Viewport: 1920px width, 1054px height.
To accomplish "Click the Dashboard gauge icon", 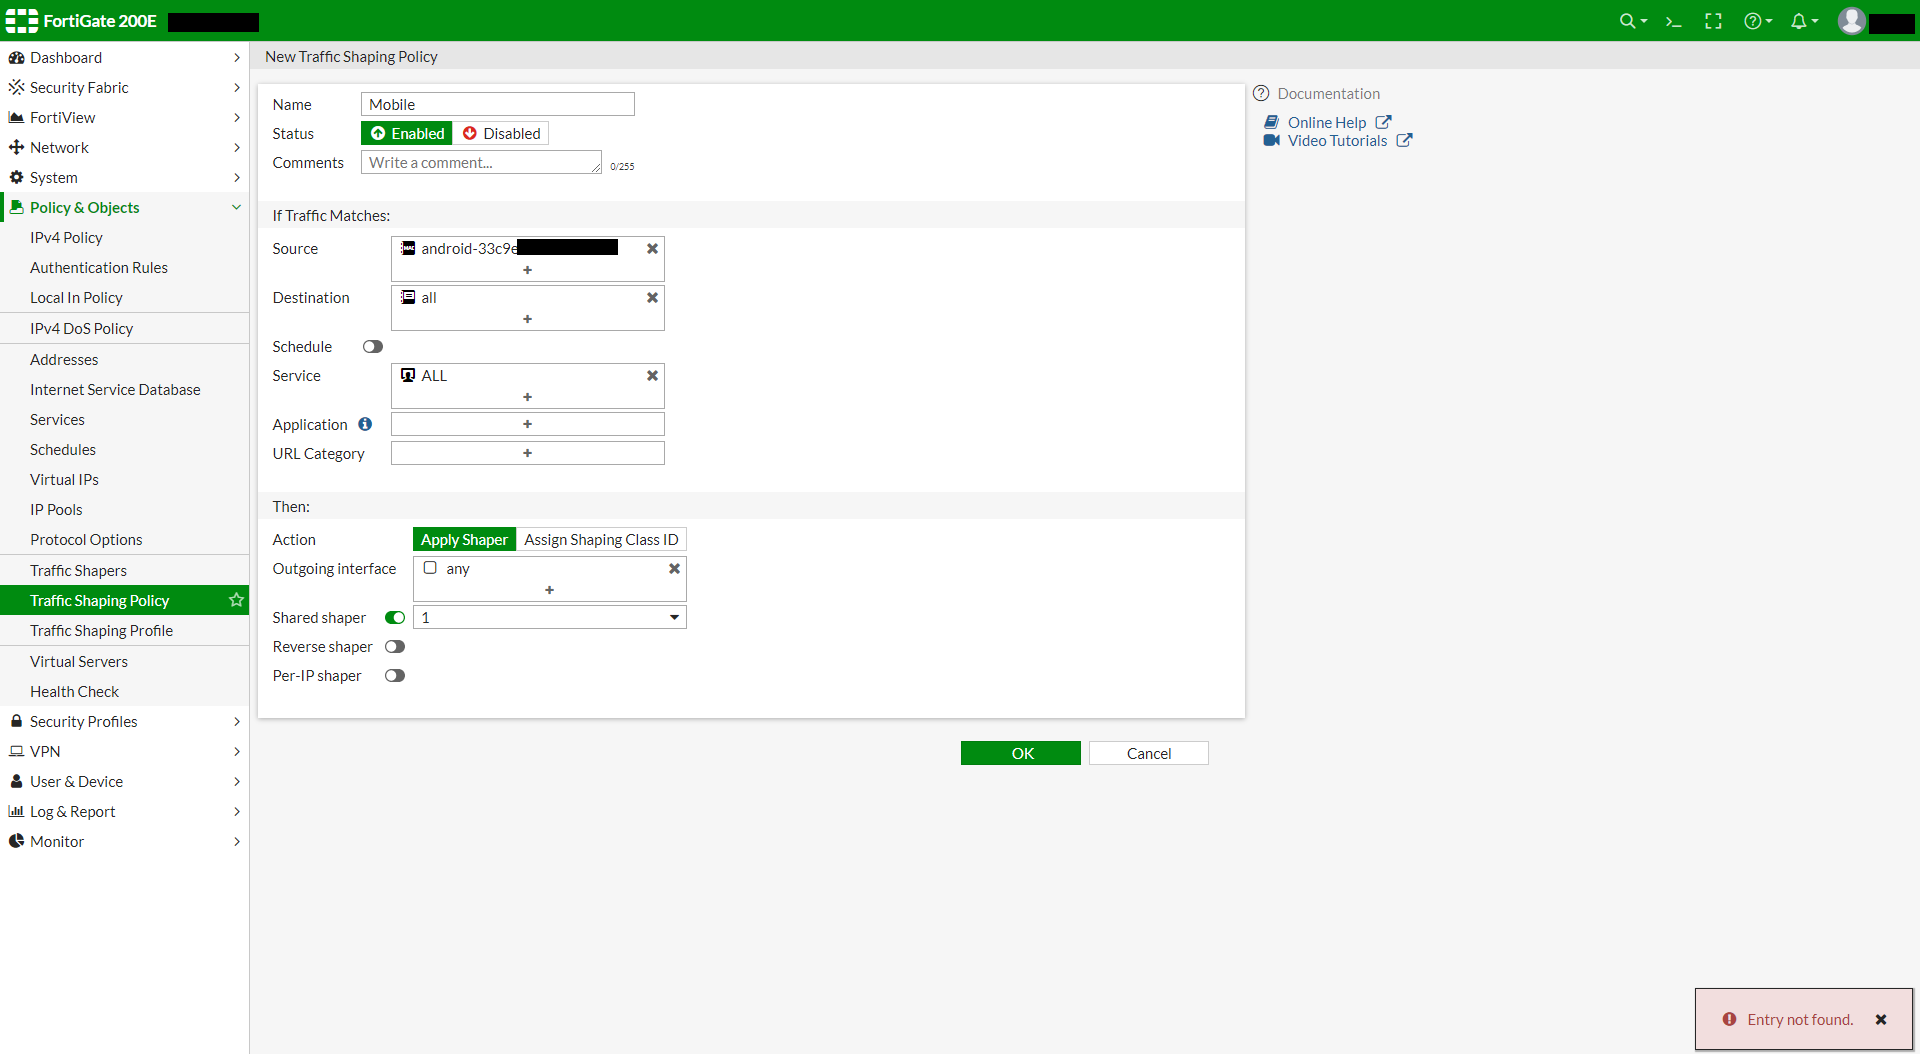I will point(16,57).
